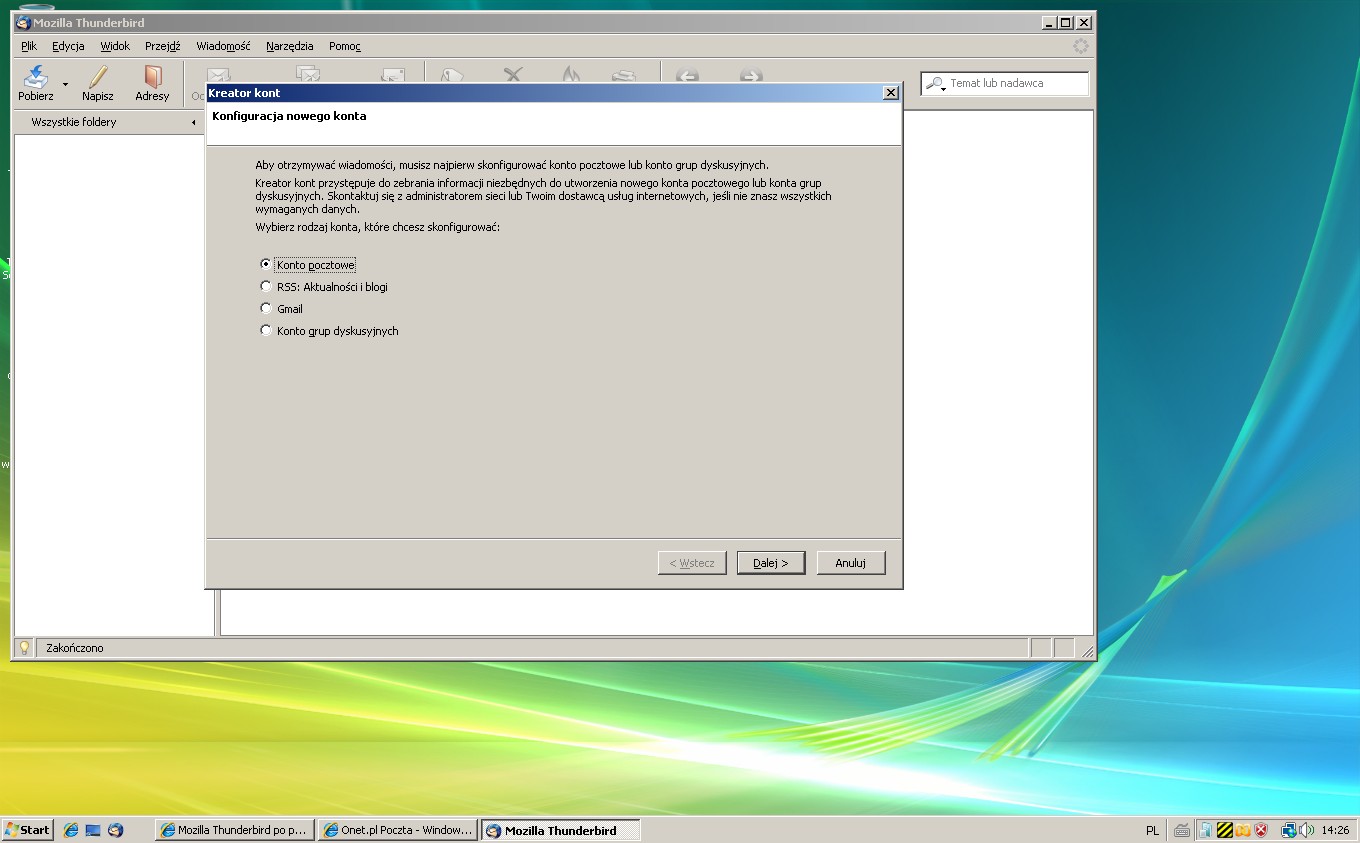Open the Pobierz dropdown arrow
This screenshot has height=843, width=1360.
(x=65, y=84)
